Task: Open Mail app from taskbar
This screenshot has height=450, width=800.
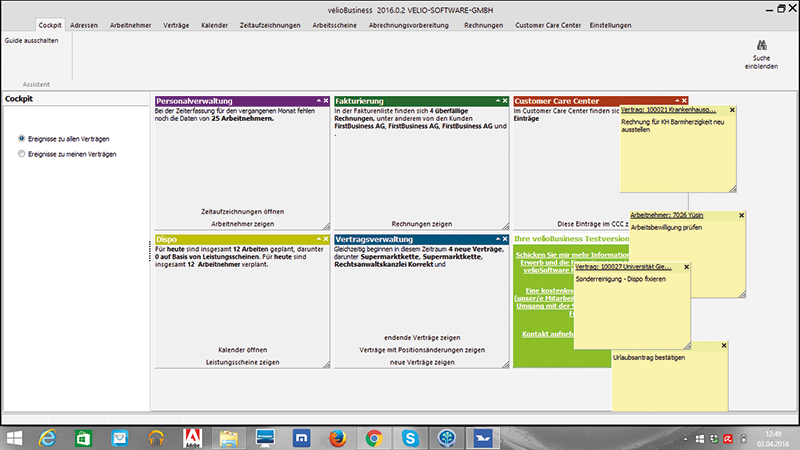Action: tap(120, 438)
